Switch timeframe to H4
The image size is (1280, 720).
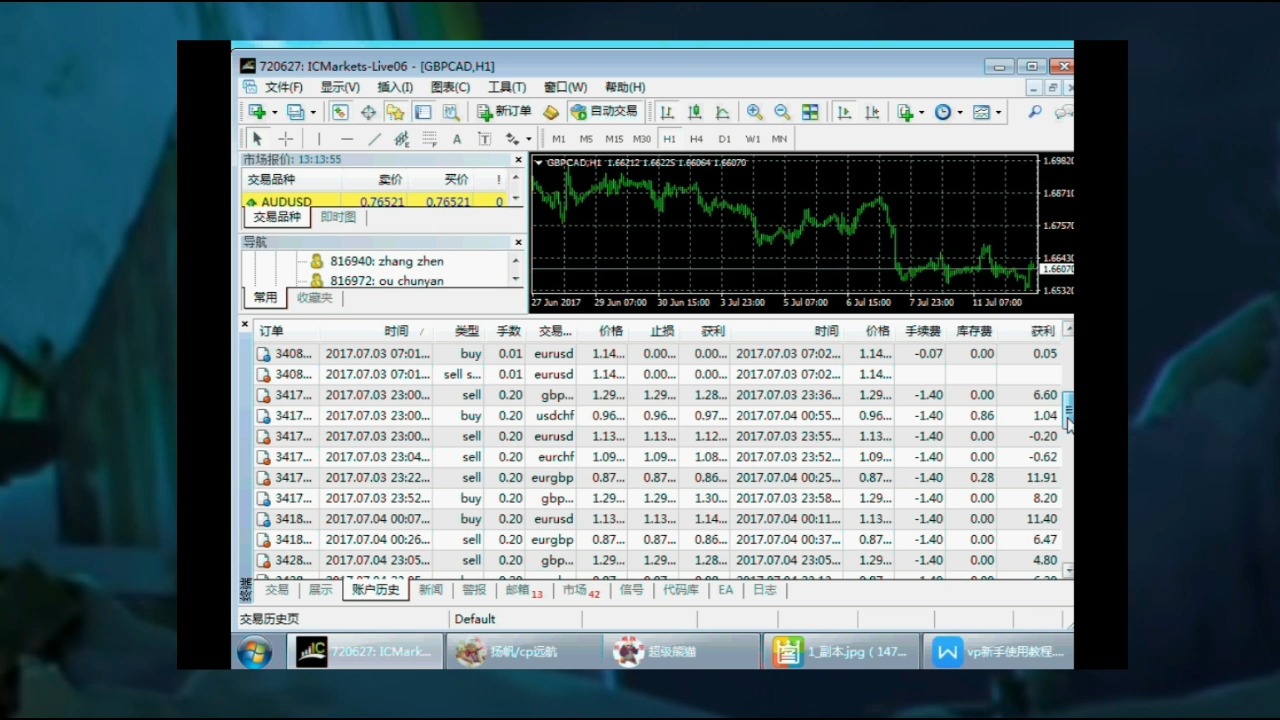[696, 139]
